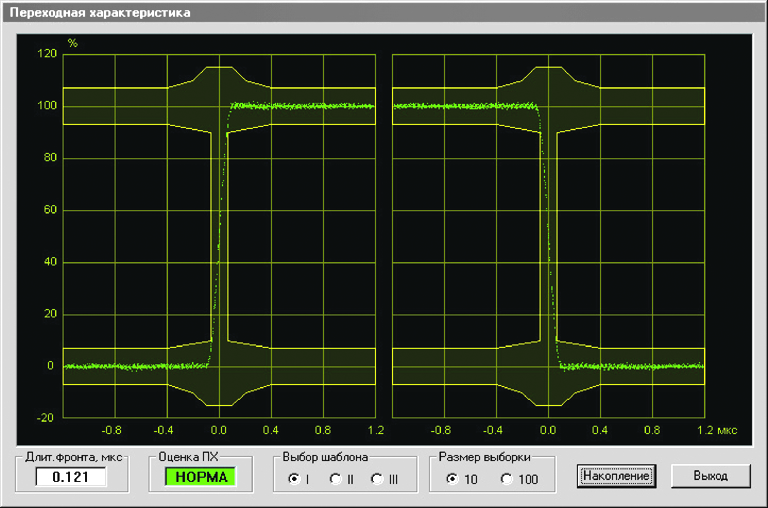Click the front duration field showing 0.121

[71, 477]
